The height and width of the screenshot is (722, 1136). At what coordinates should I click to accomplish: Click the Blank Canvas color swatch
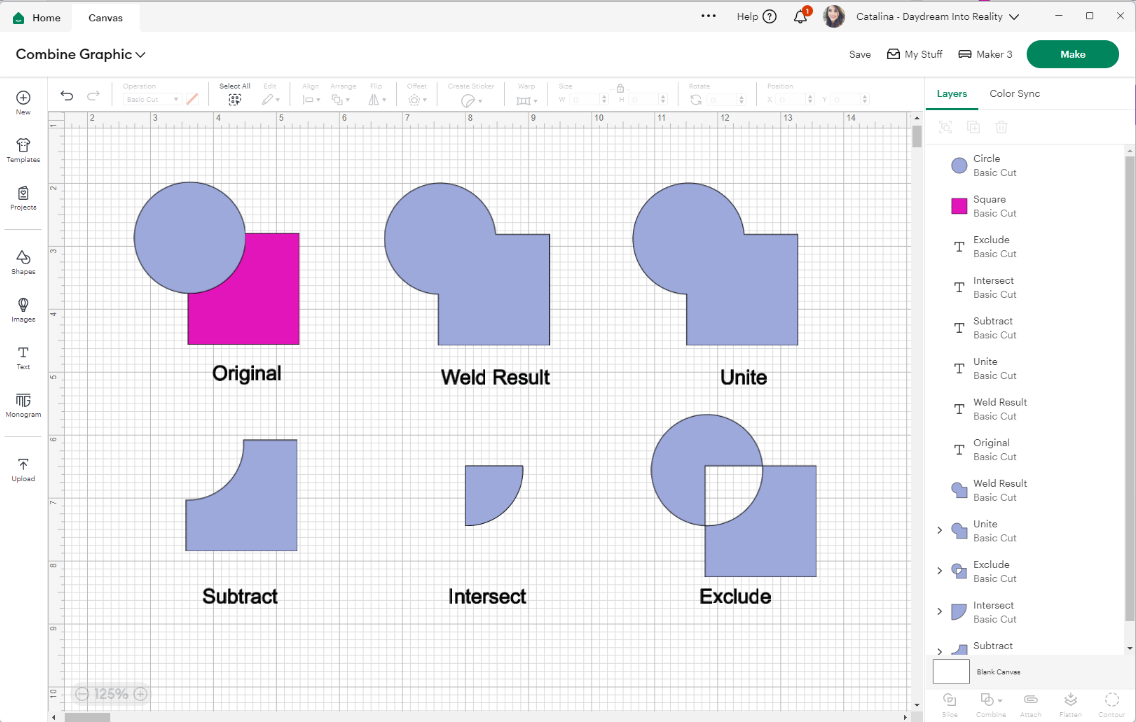[x=951, y=671]
